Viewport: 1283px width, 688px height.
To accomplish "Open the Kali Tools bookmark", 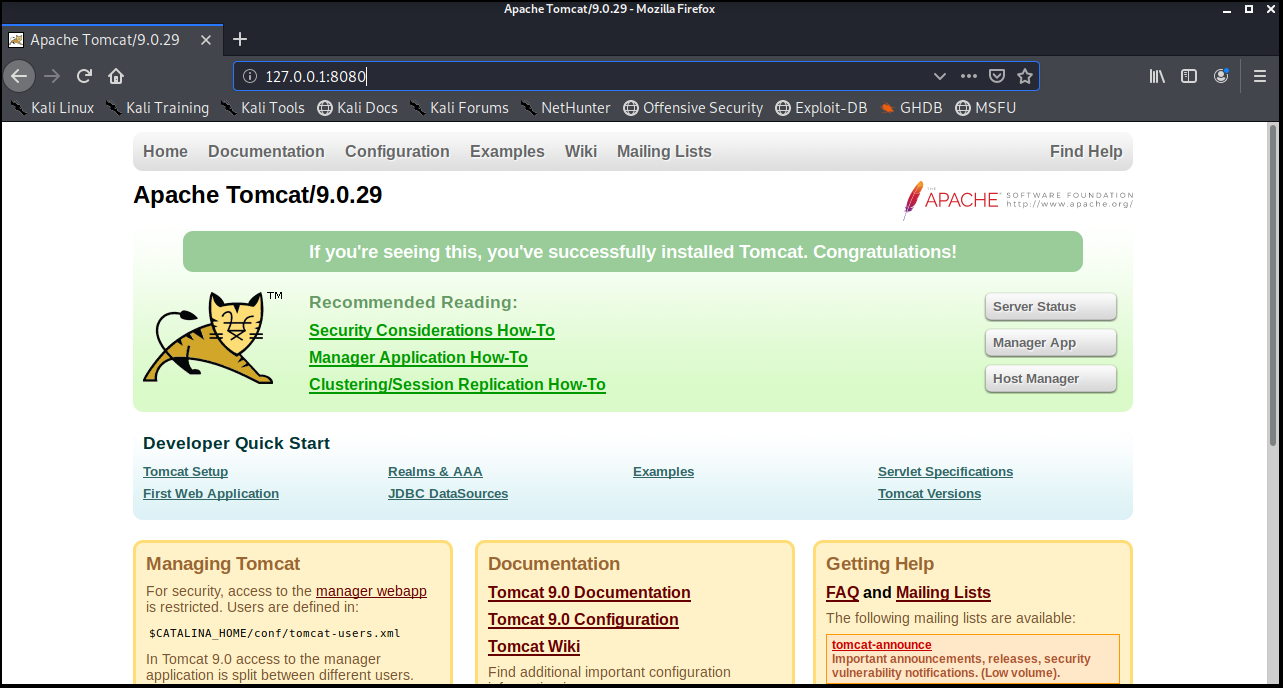I will [x=262, y=108].
